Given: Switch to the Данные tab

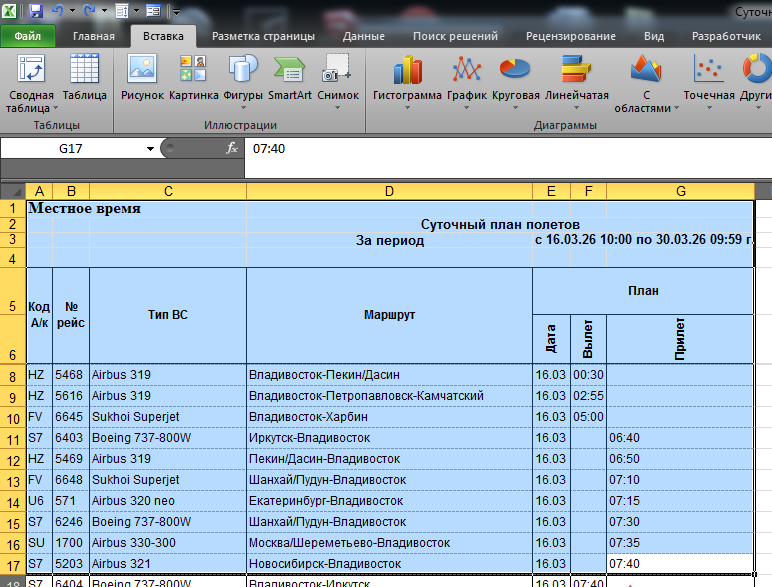Looking at the screenshot, I should pos(363,36).
